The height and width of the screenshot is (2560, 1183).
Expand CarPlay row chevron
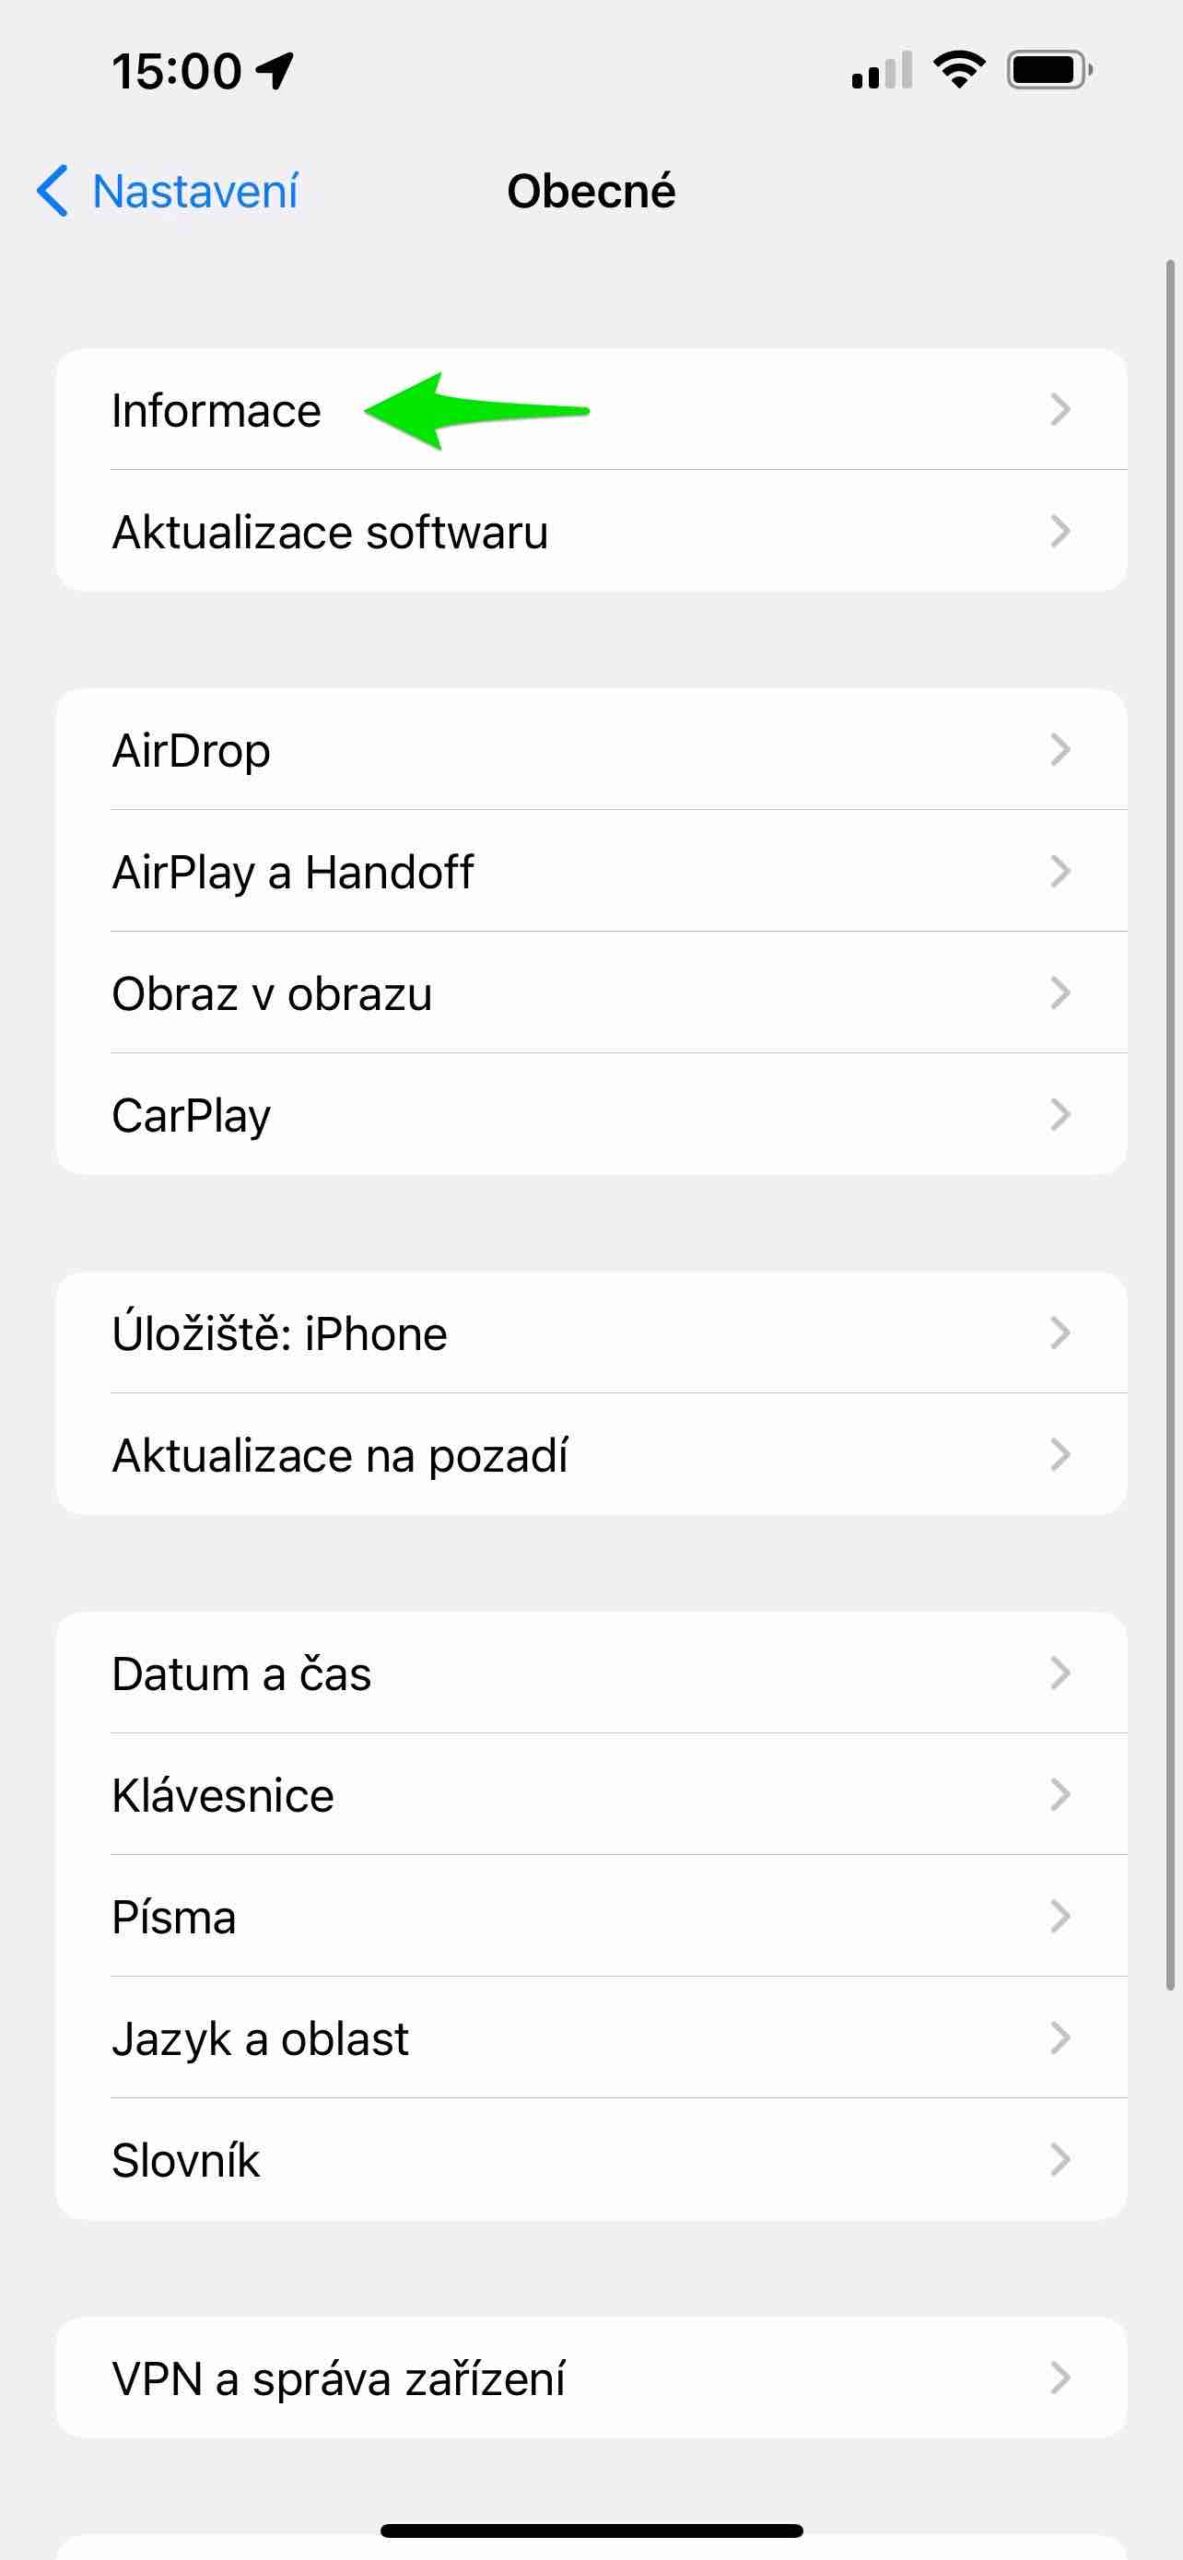pyautogui.click(x=1060, y=1114)
